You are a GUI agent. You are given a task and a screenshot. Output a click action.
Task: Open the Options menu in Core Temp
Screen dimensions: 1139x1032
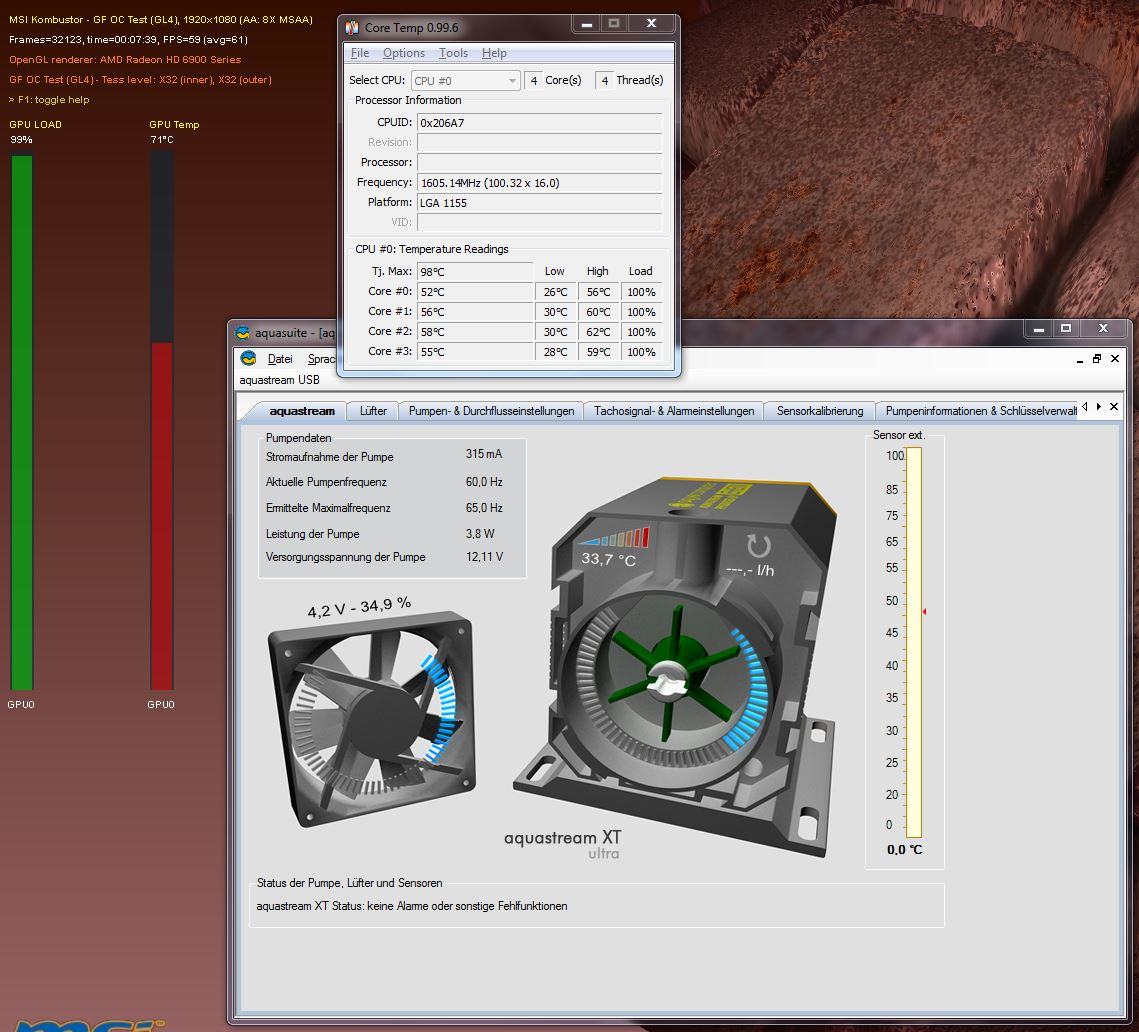coord(403,53)
